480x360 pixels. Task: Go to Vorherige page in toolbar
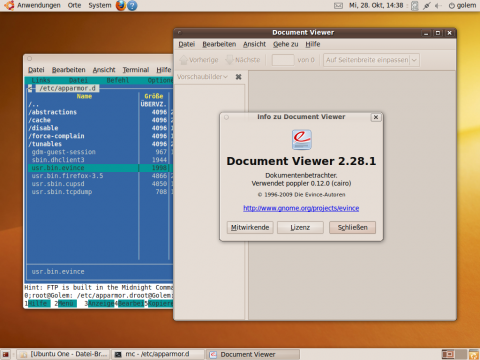point(199,60)
